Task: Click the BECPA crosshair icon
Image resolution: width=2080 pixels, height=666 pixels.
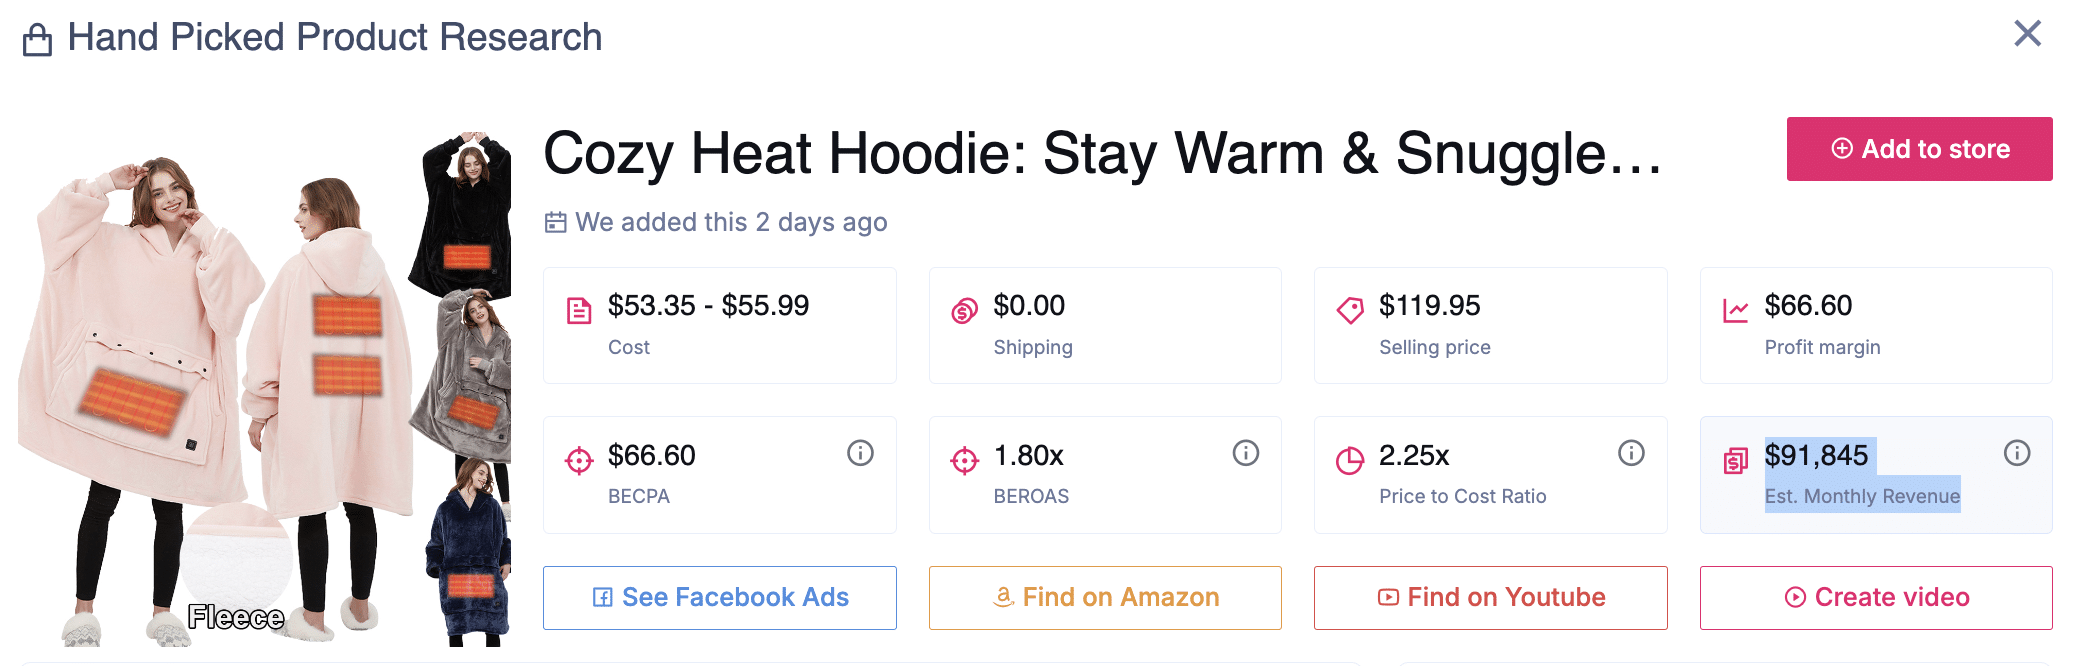Action: point(581,460)
